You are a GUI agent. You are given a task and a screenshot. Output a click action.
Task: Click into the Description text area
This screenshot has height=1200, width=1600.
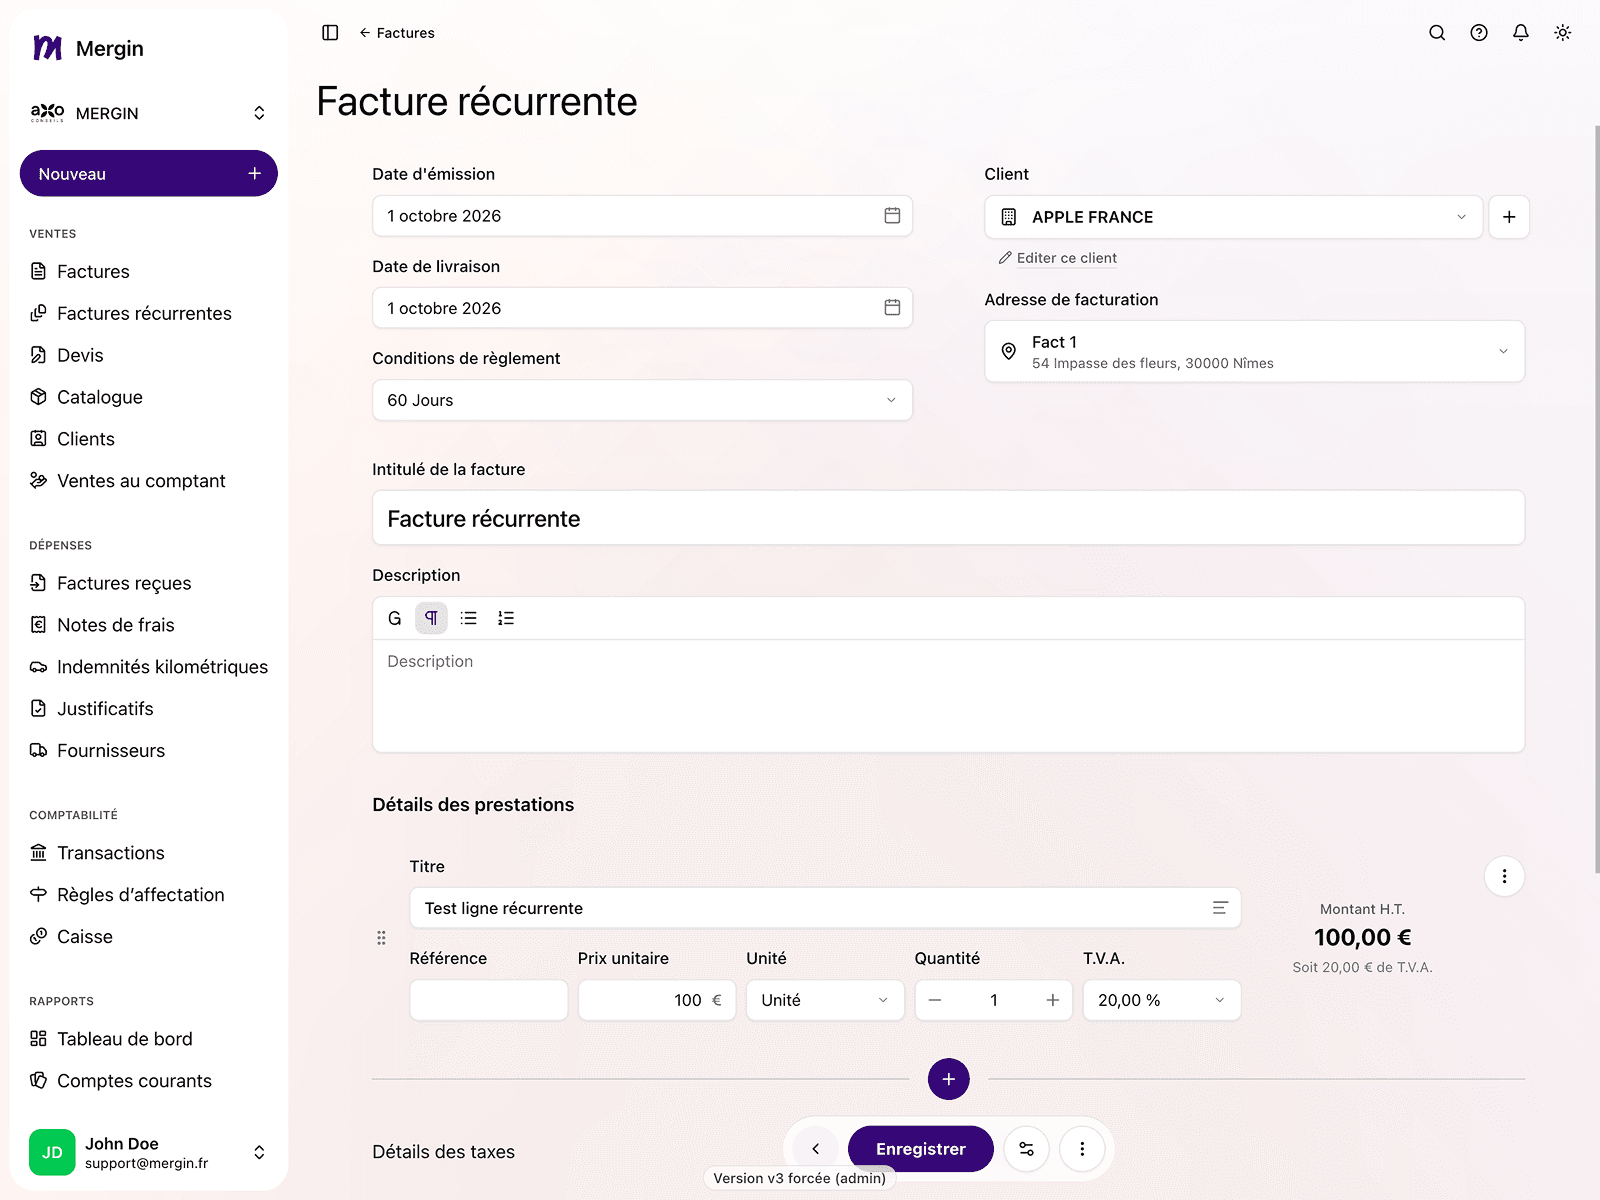949,696
